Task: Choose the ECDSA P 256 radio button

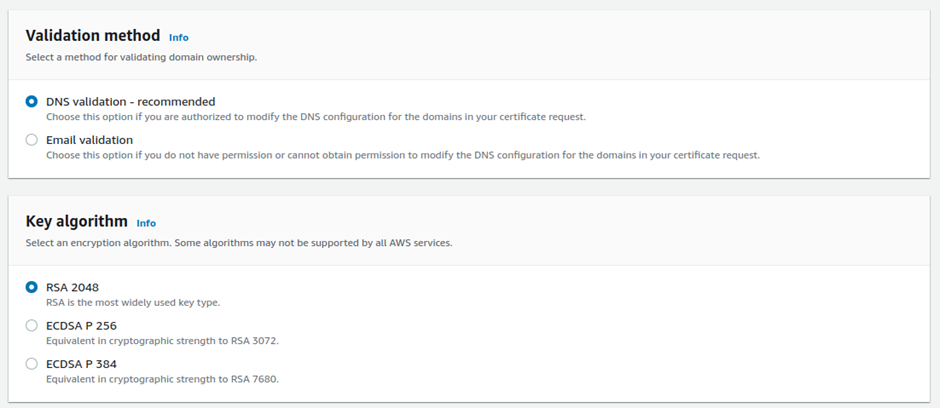Action: (x=31, y=326)
